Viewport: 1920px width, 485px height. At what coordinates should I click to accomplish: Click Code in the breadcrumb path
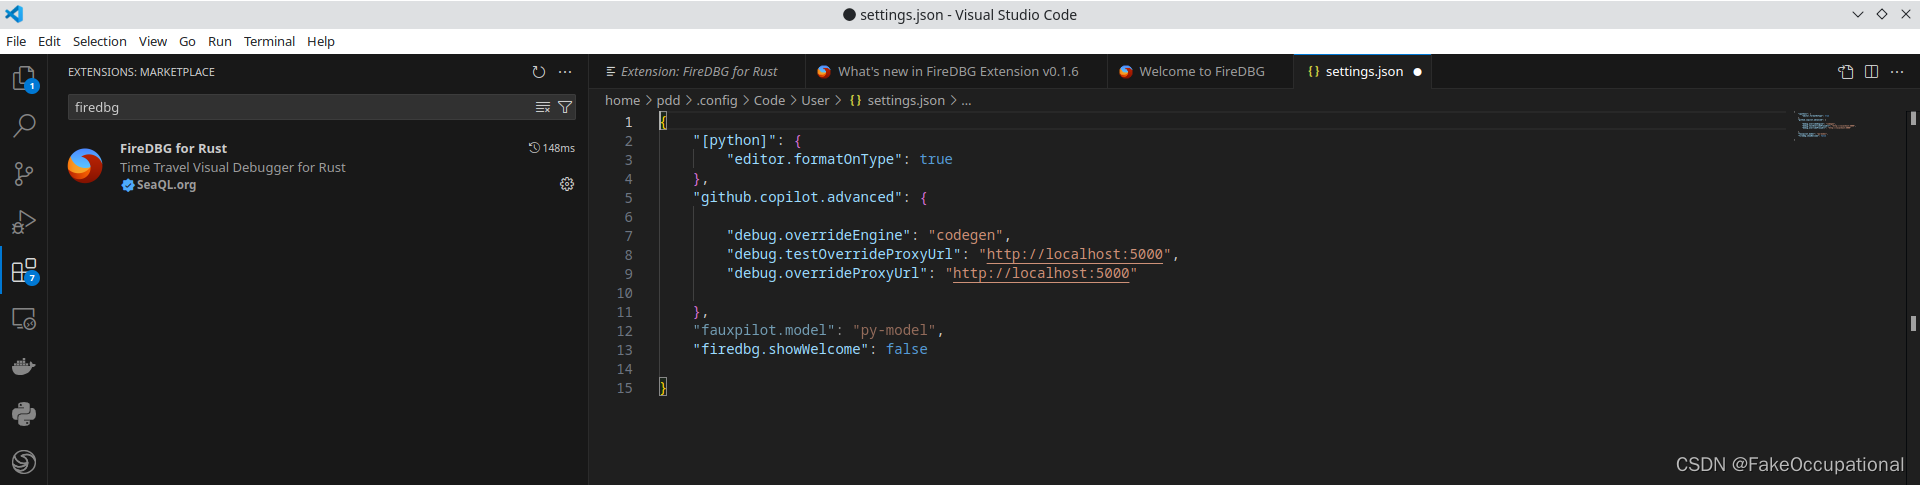pyautogui.click(x=769, y=100)
